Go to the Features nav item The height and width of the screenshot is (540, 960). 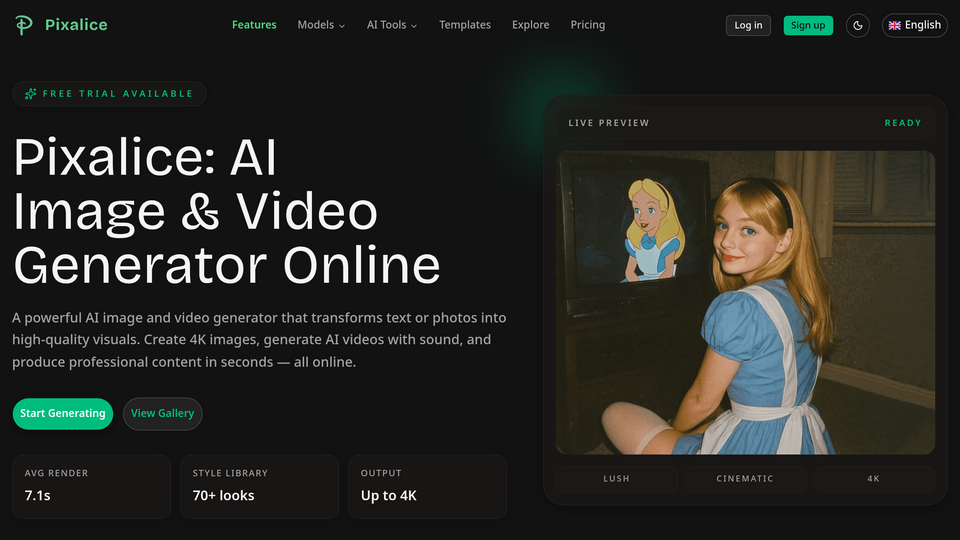point(254,24)
